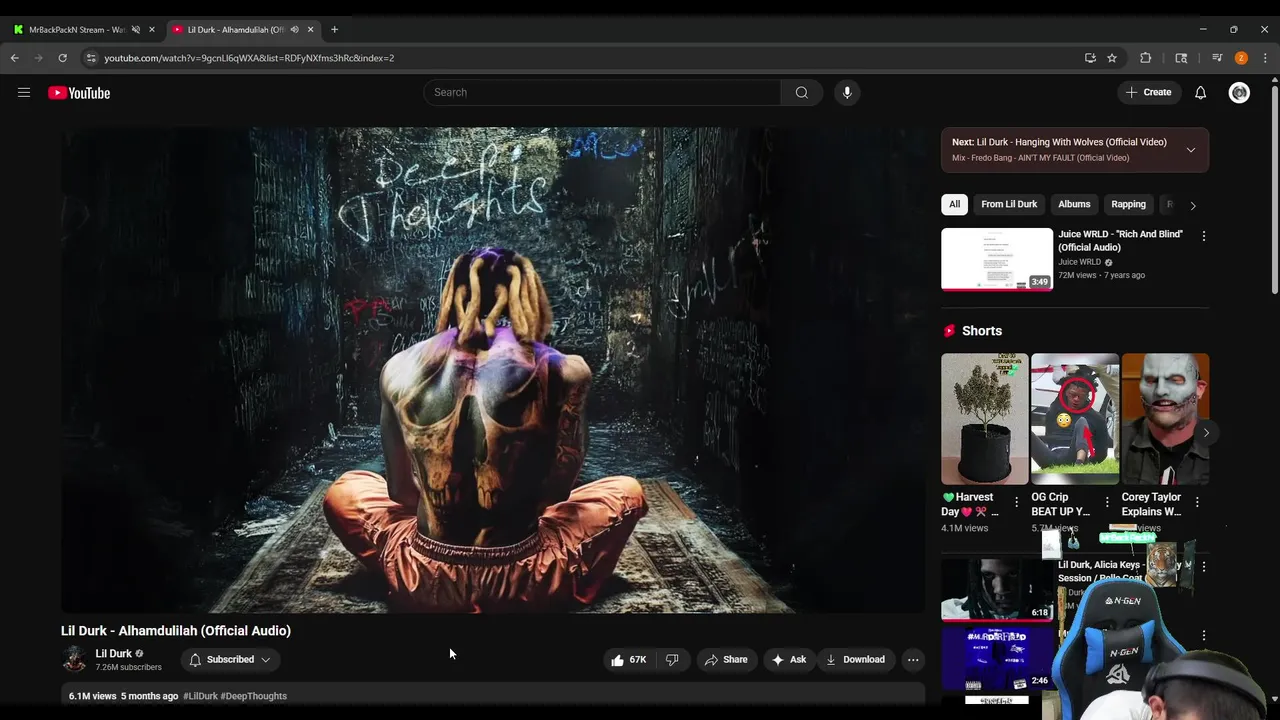Open the #LilDurk hashtag

click(x=200, y=696)
